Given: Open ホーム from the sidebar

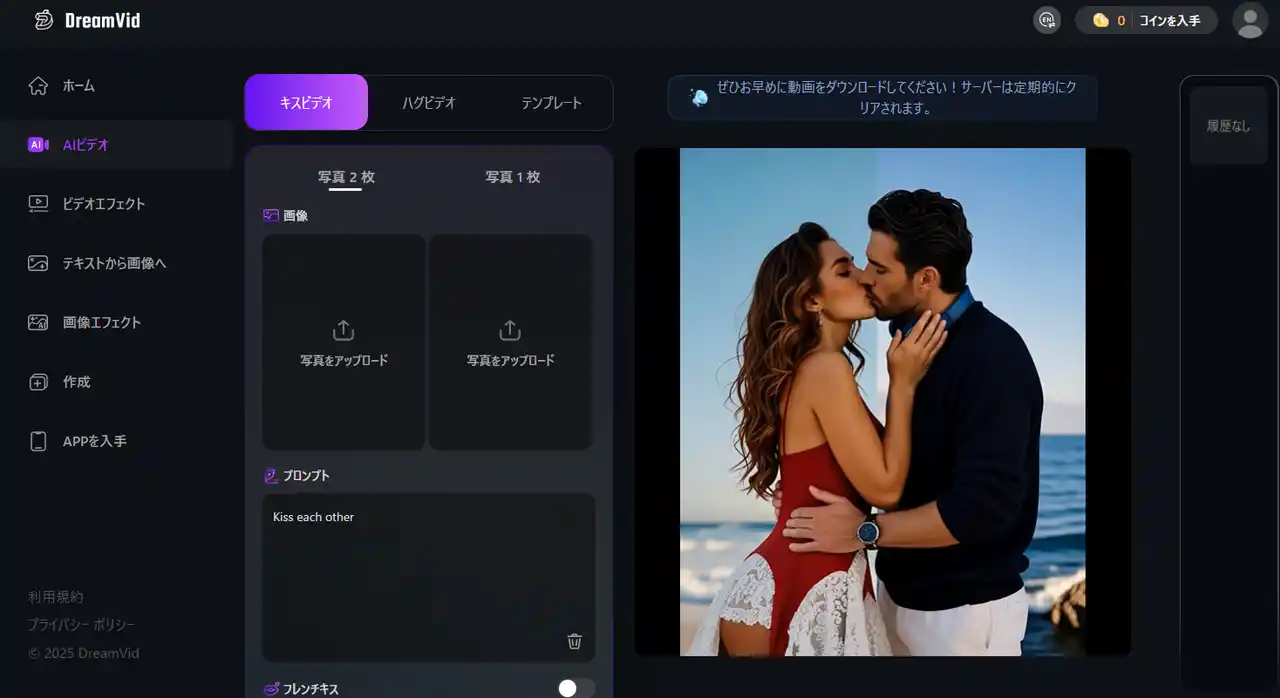Looking at the screenshot, I should point(78,86).
